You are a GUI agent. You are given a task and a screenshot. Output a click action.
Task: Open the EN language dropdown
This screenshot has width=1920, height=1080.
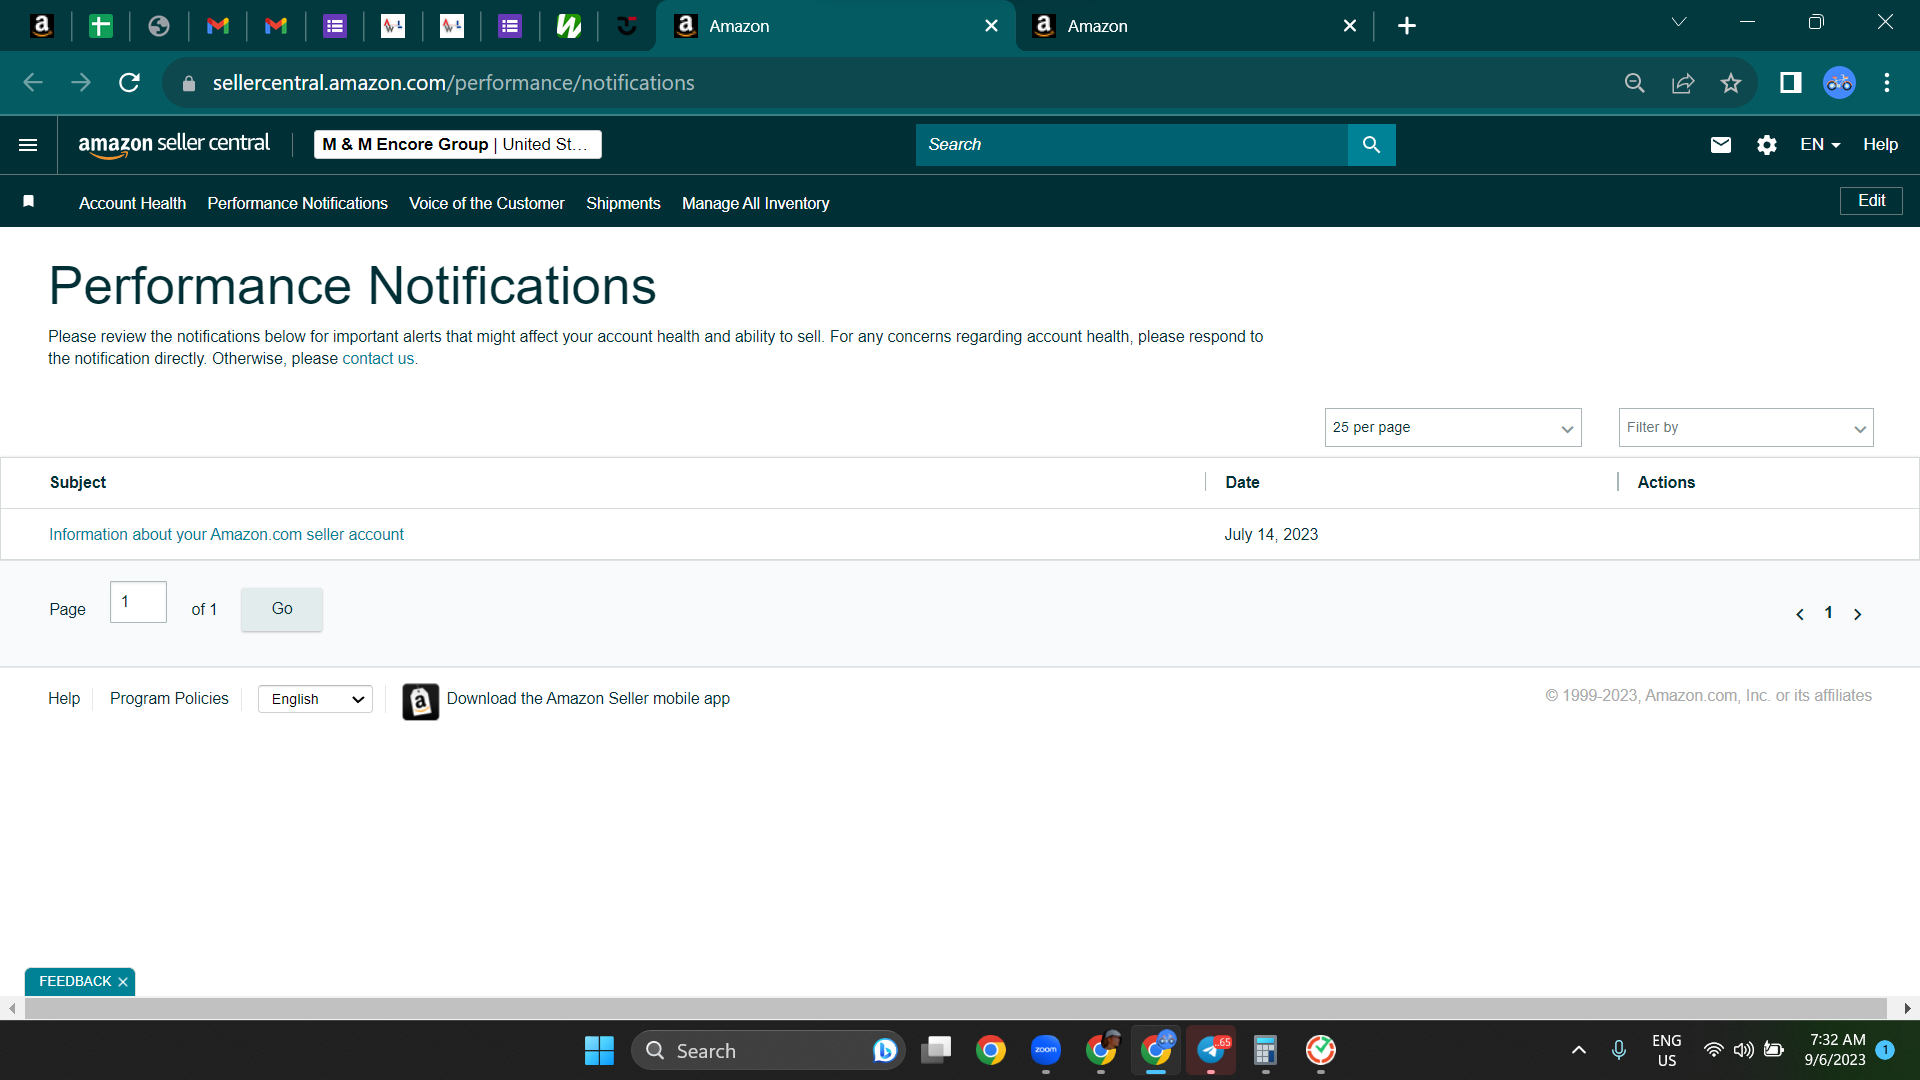click(x=1820, y=145)
